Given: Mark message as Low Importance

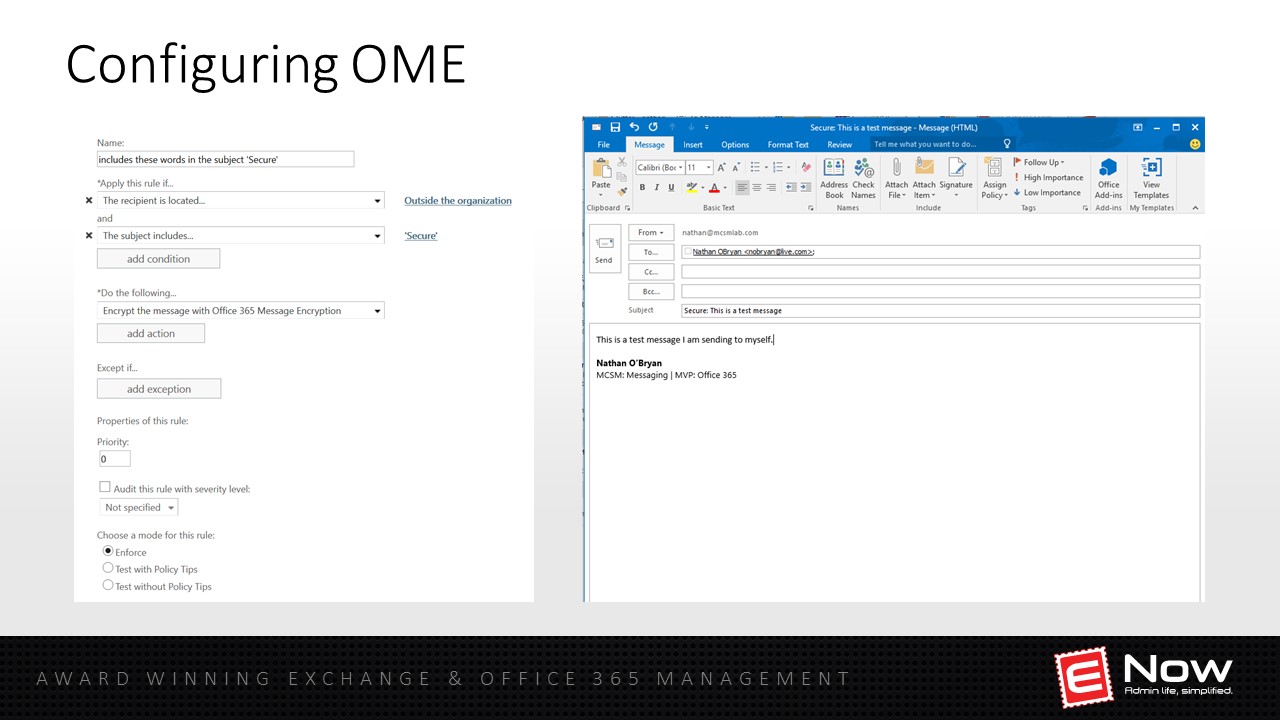Looking at the screenshot, I should 1047,192.
